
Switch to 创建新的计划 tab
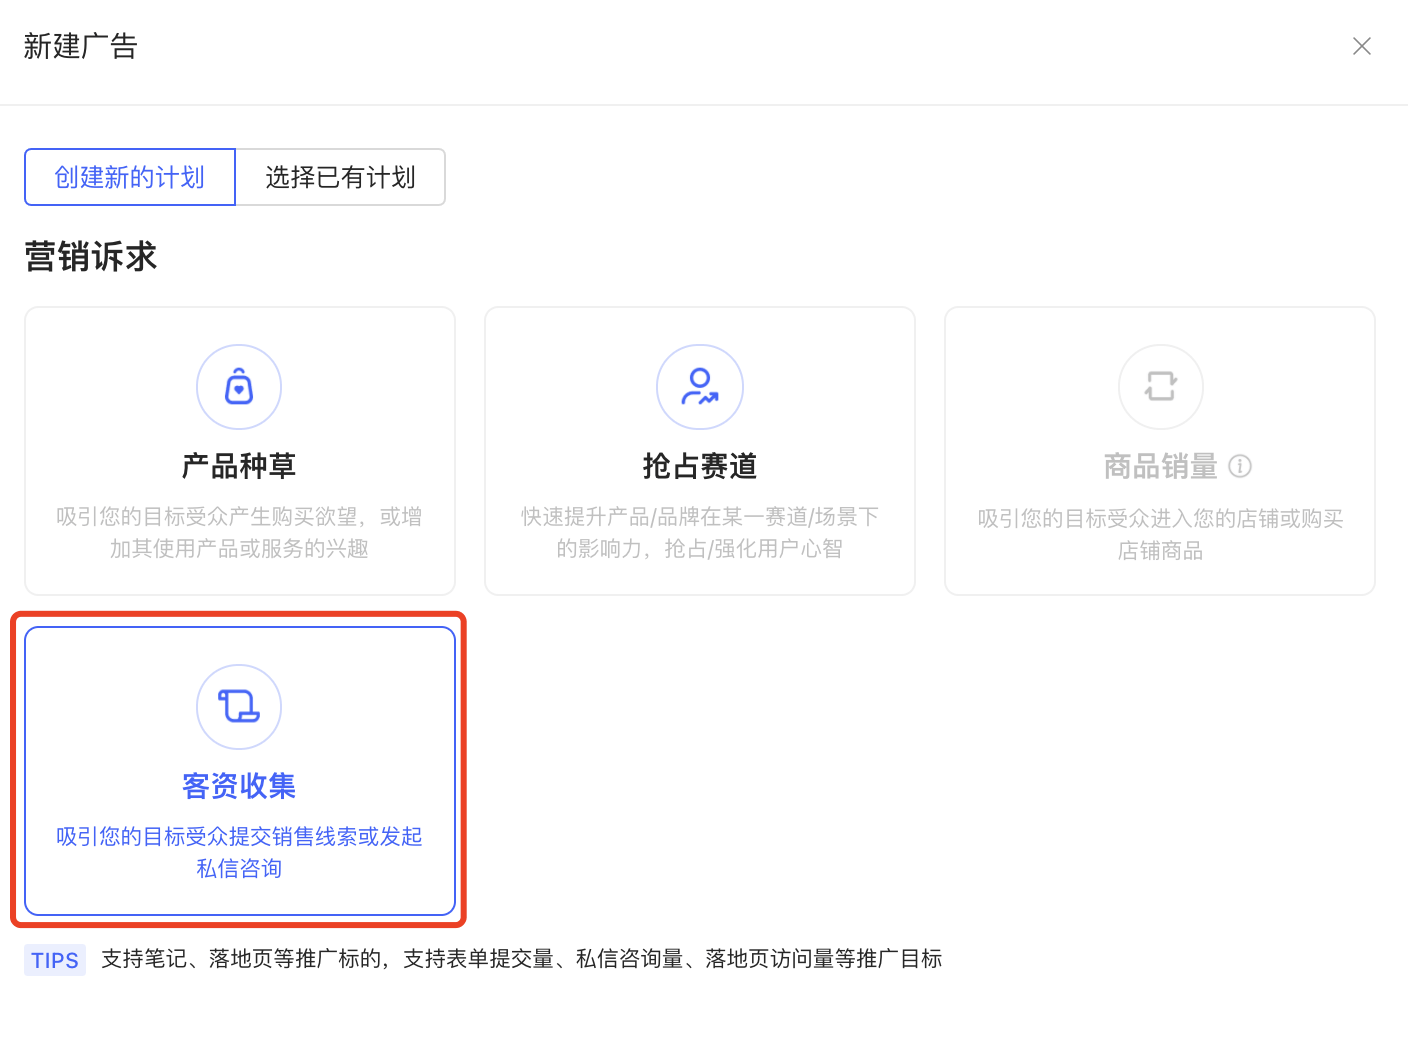point(130,177)
